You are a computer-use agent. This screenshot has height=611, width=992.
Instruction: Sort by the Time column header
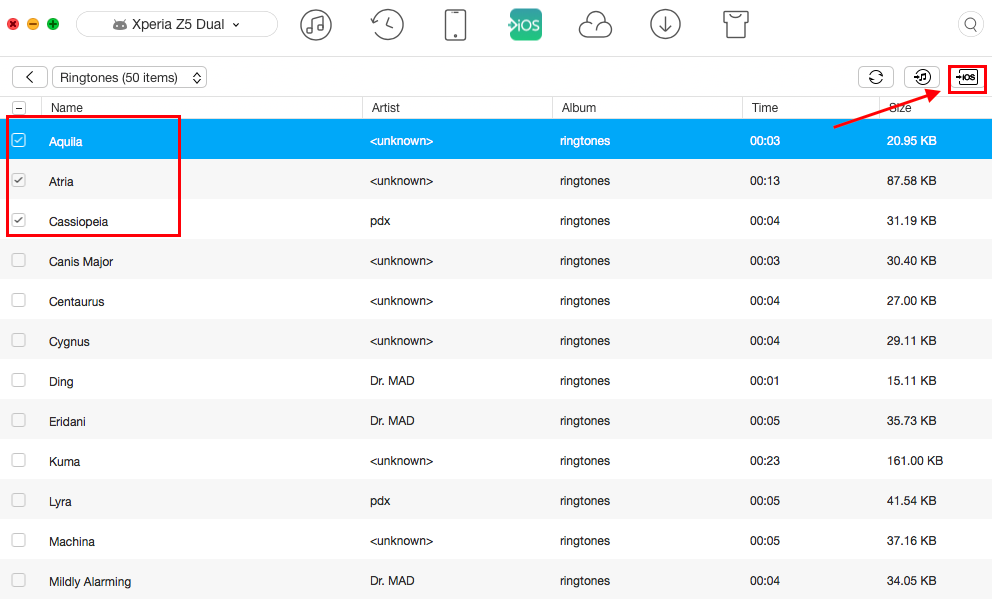click(x=765, y=108)
